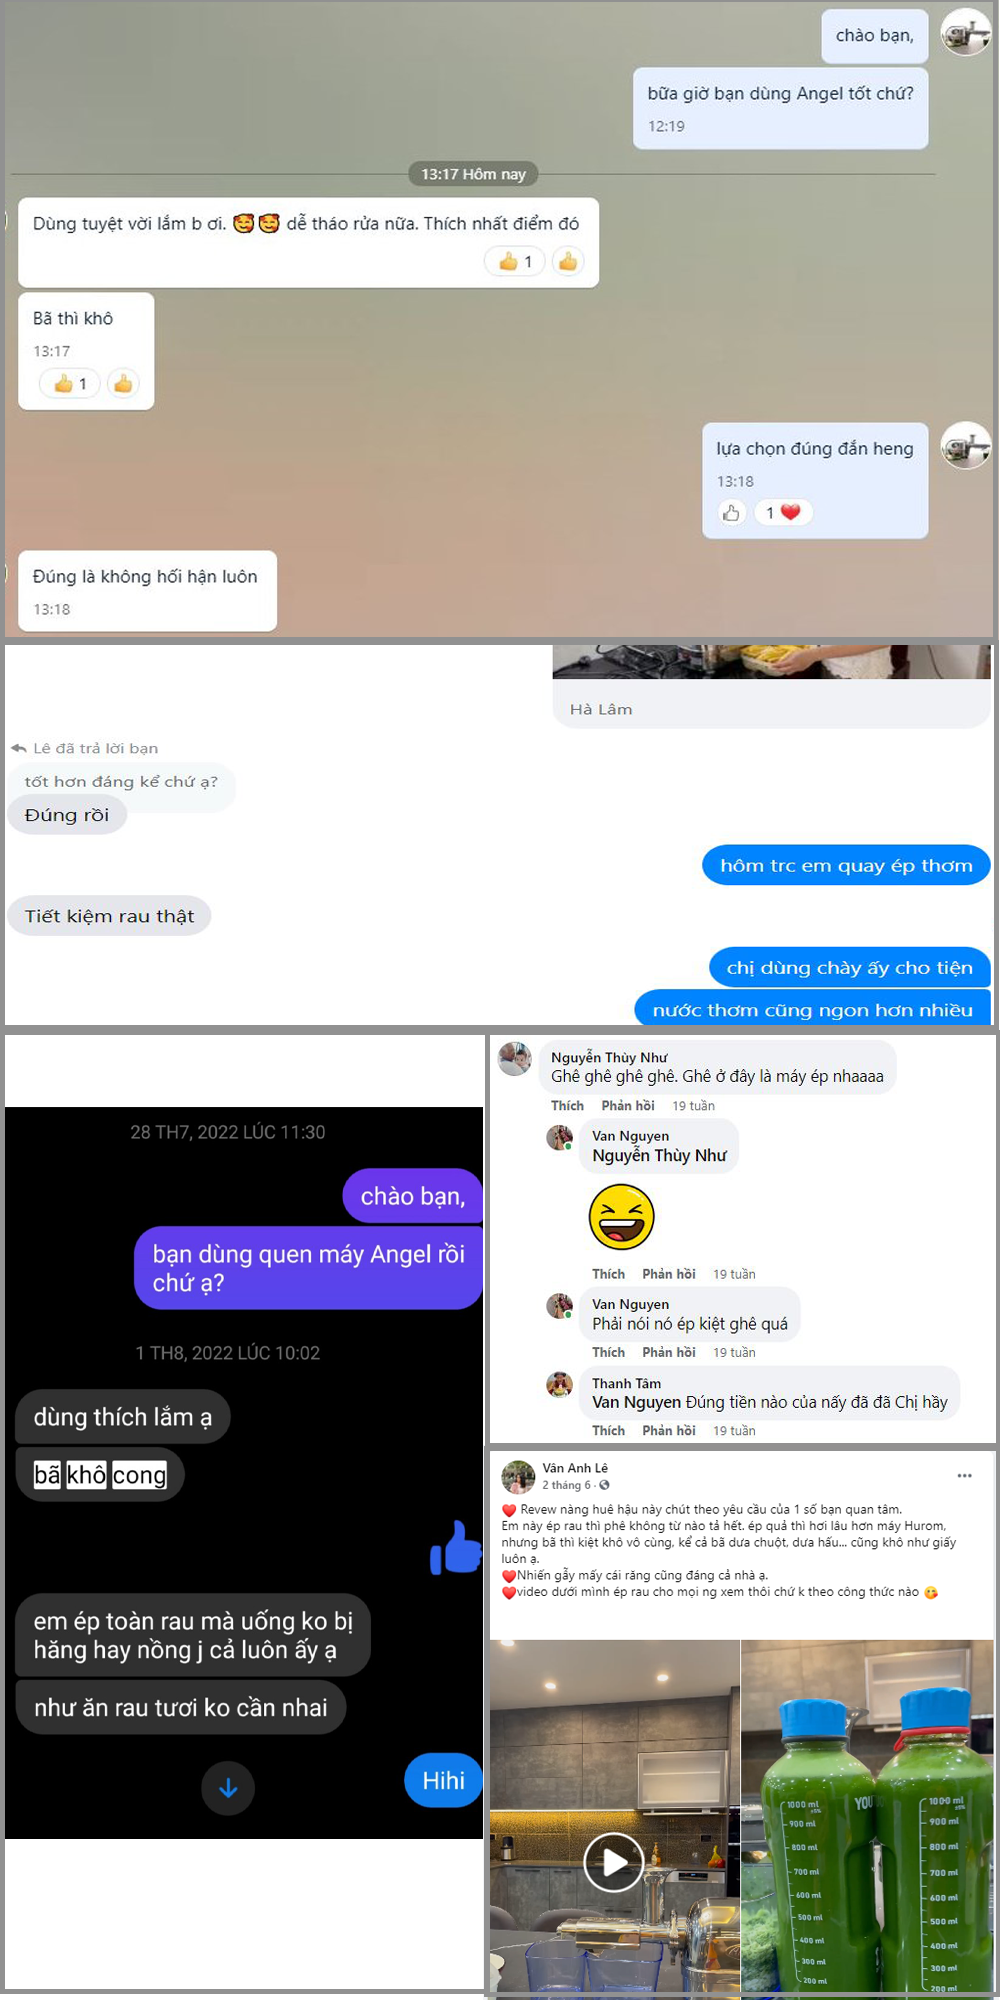
Task: Click the heart reaction on 'lựa chọn đúng đắn heng'
Action: [783, 512]
